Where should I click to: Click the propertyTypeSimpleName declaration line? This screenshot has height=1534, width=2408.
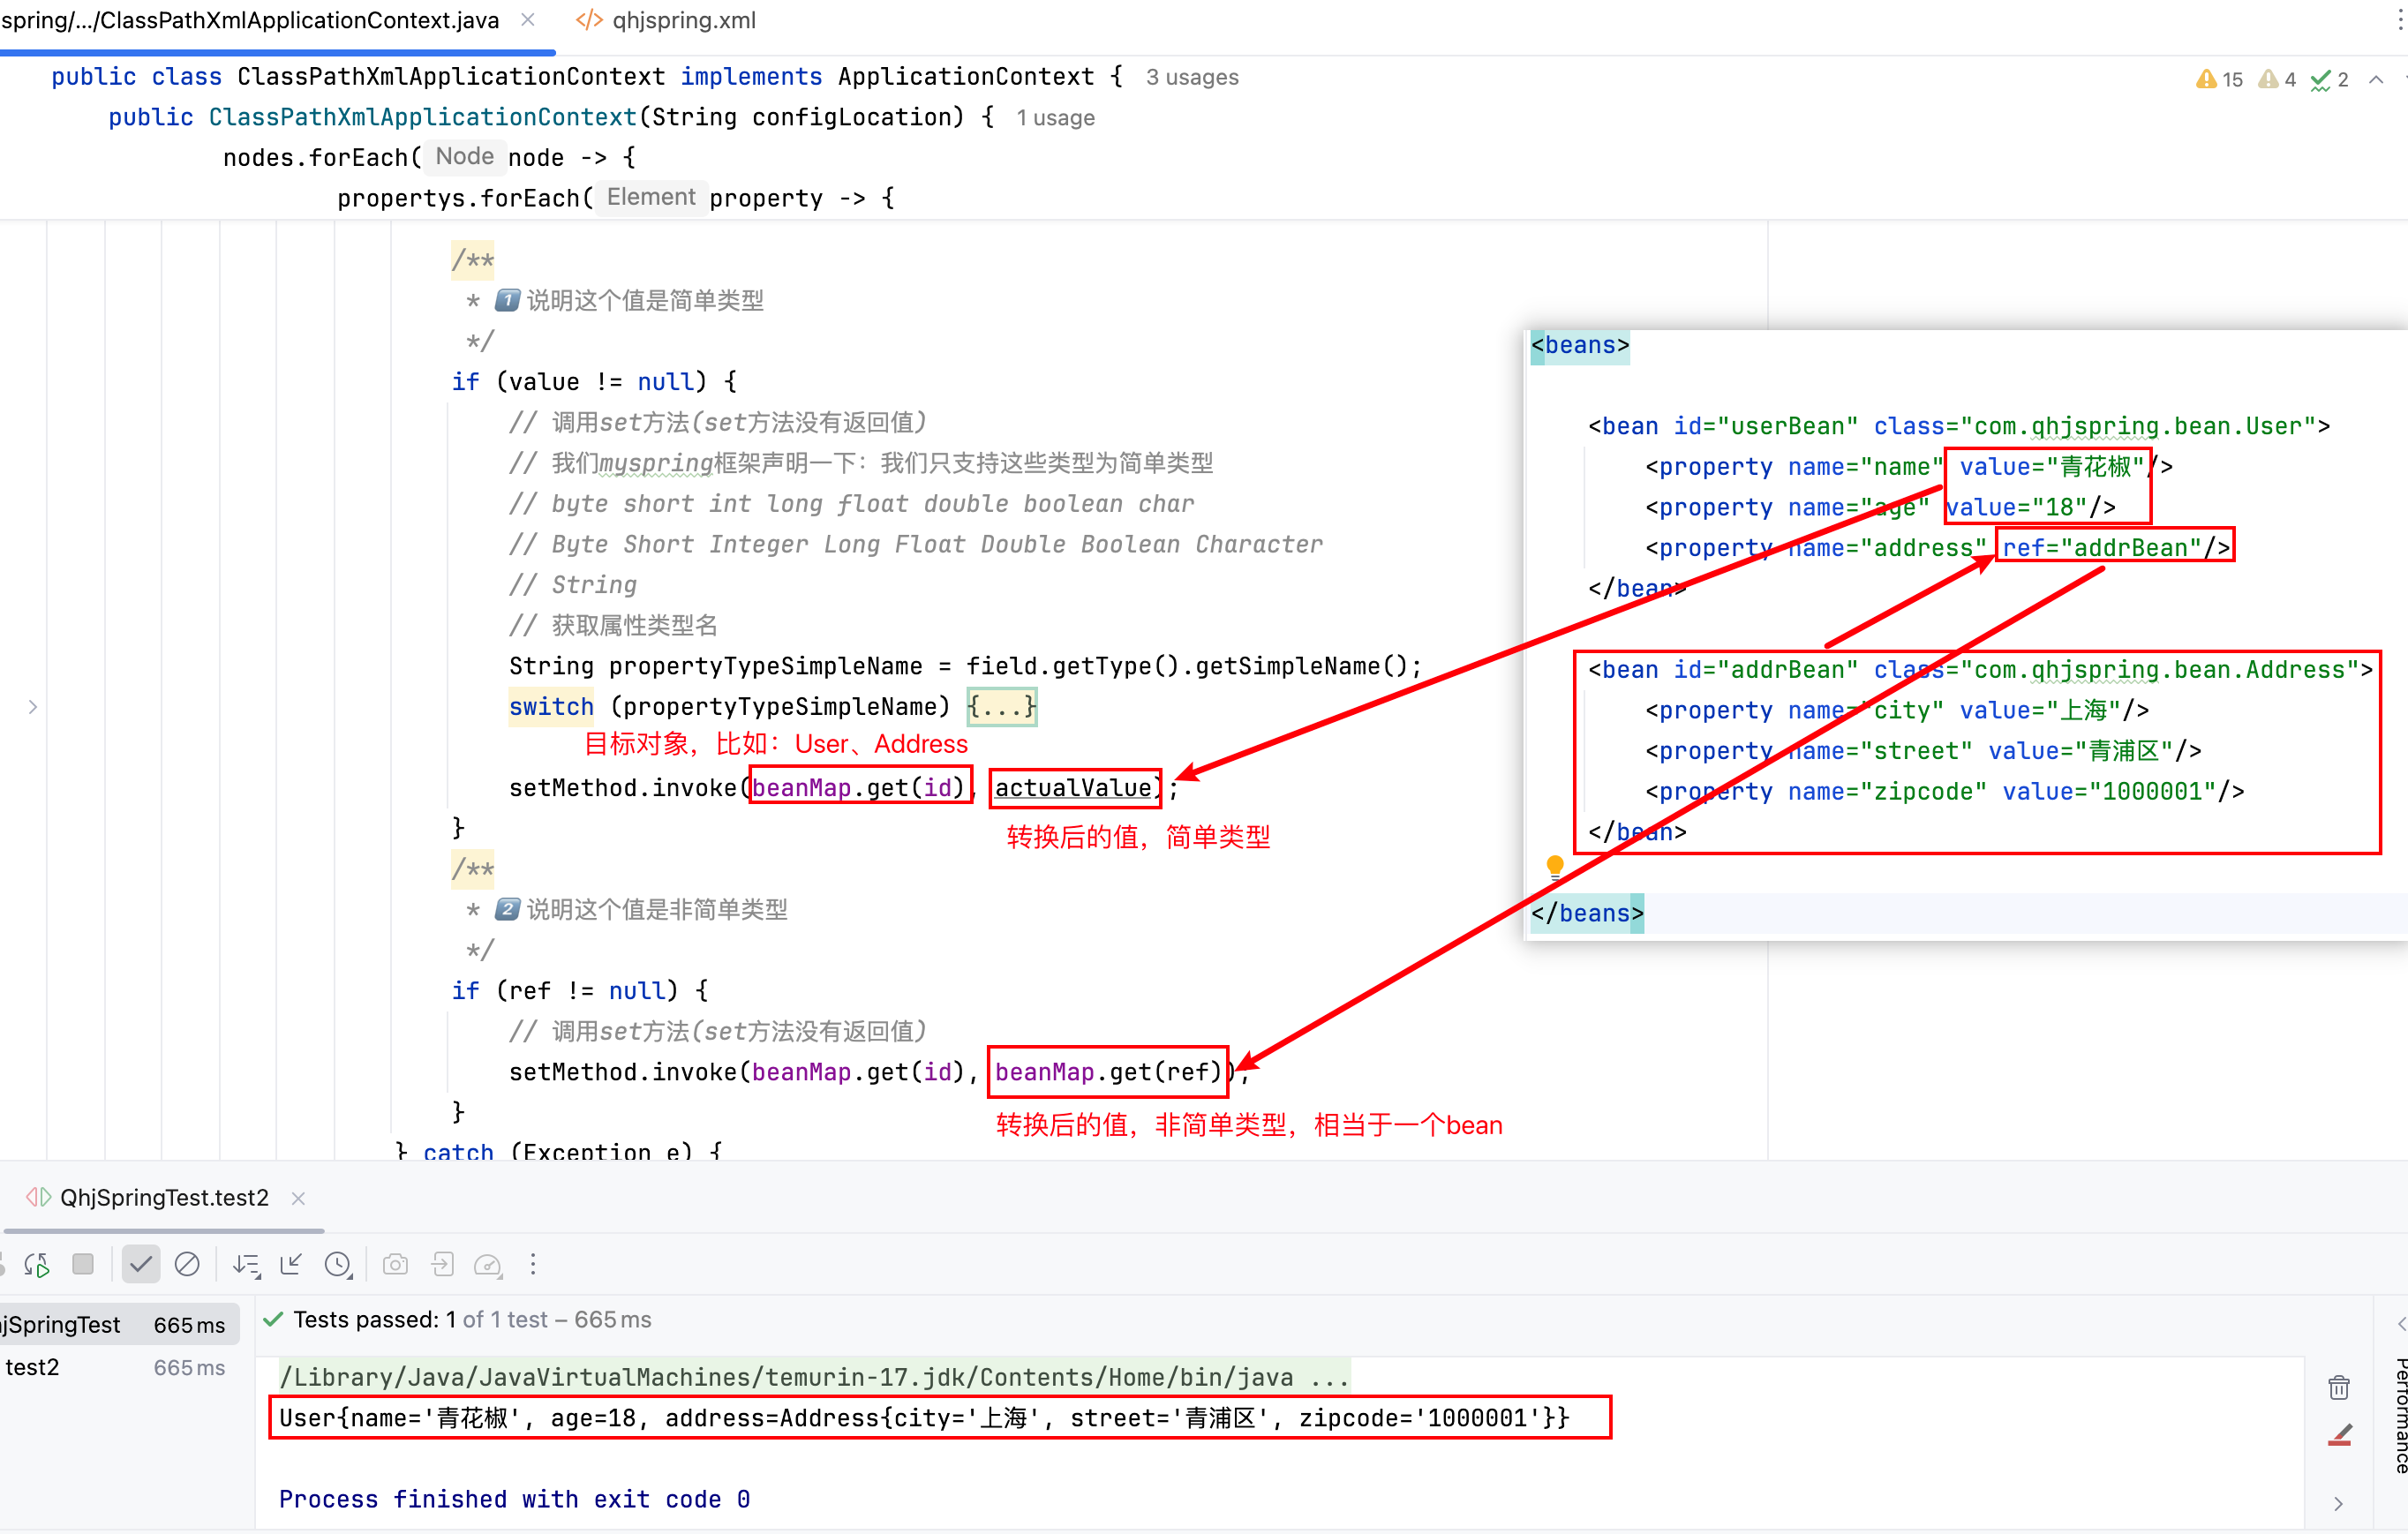click(x=965, y=666)
